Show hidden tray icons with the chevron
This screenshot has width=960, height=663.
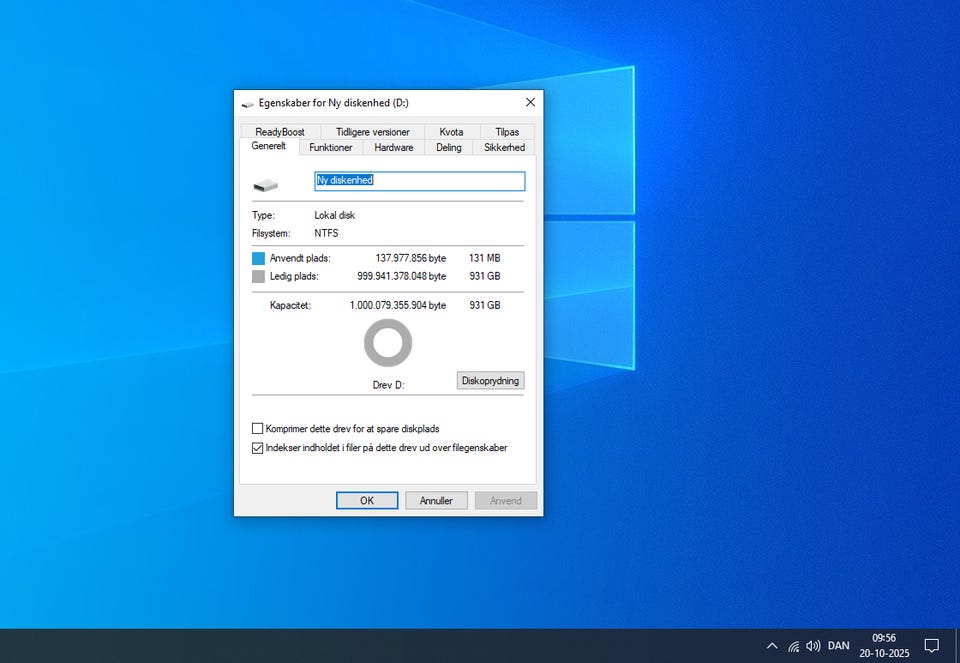tap(771, 646)
